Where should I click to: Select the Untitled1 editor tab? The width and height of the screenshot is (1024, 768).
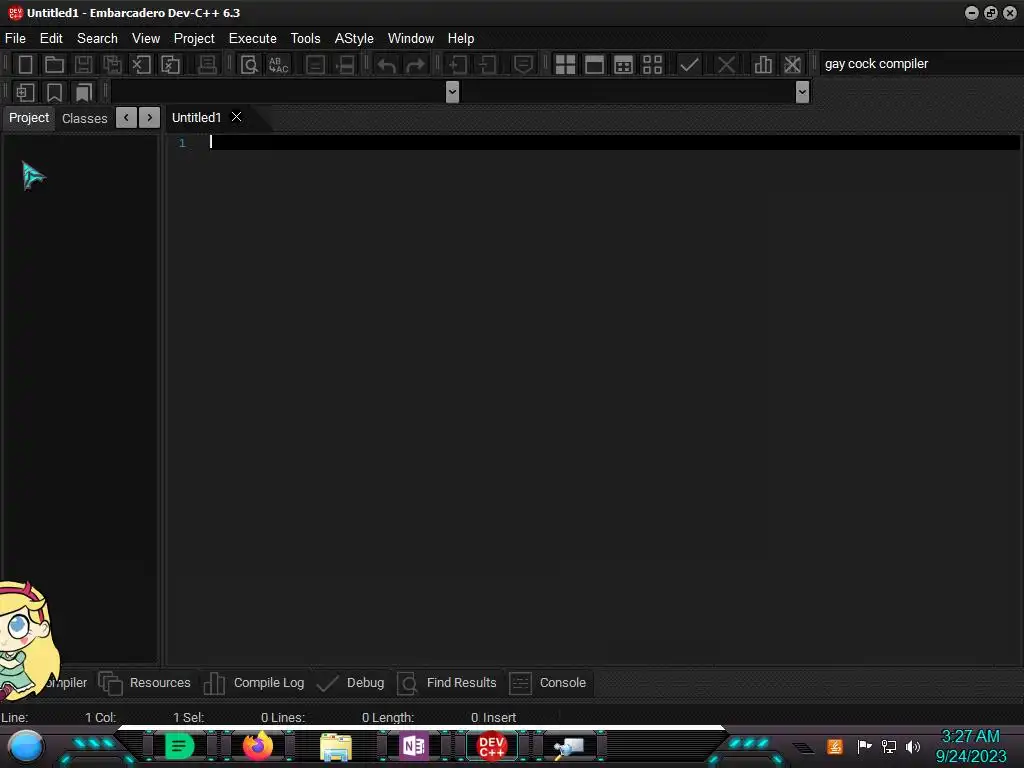coord(197,118)
